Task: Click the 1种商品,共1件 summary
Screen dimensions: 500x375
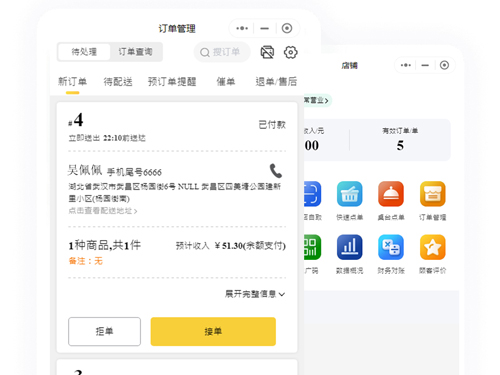Action: coord(105,245)
